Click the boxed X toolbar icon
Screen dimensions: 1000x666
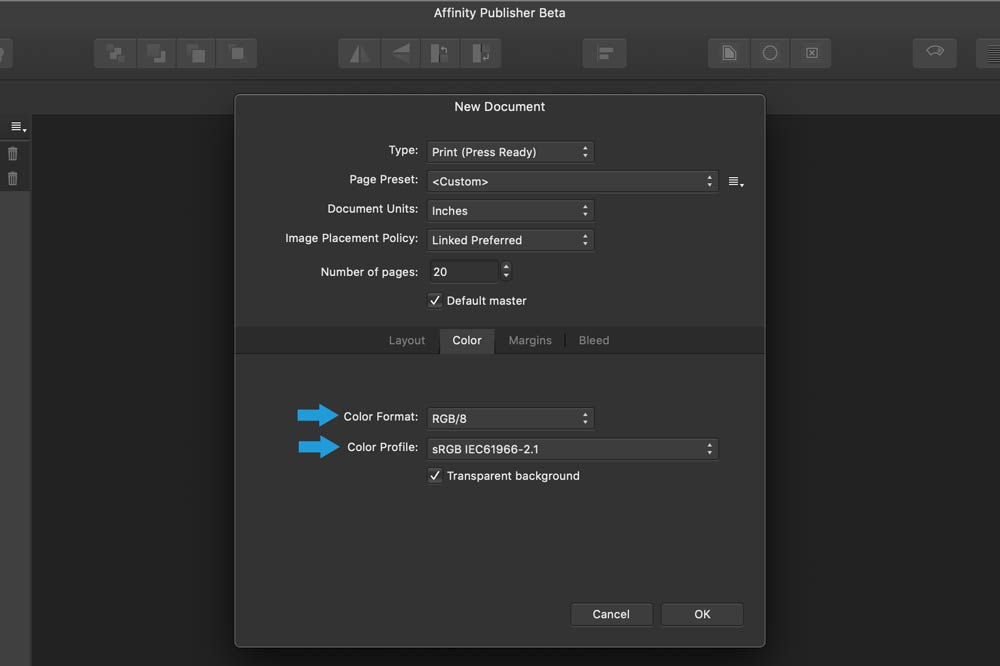pos(811,54)
